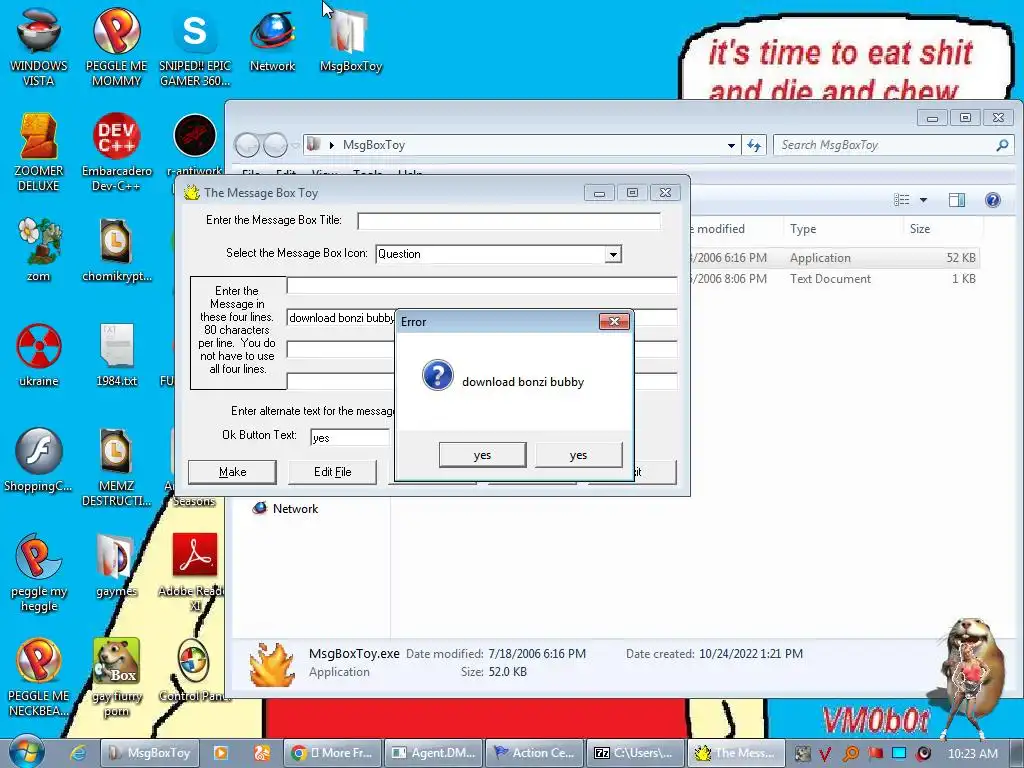Click the red flag tray icon

(875, 753)
